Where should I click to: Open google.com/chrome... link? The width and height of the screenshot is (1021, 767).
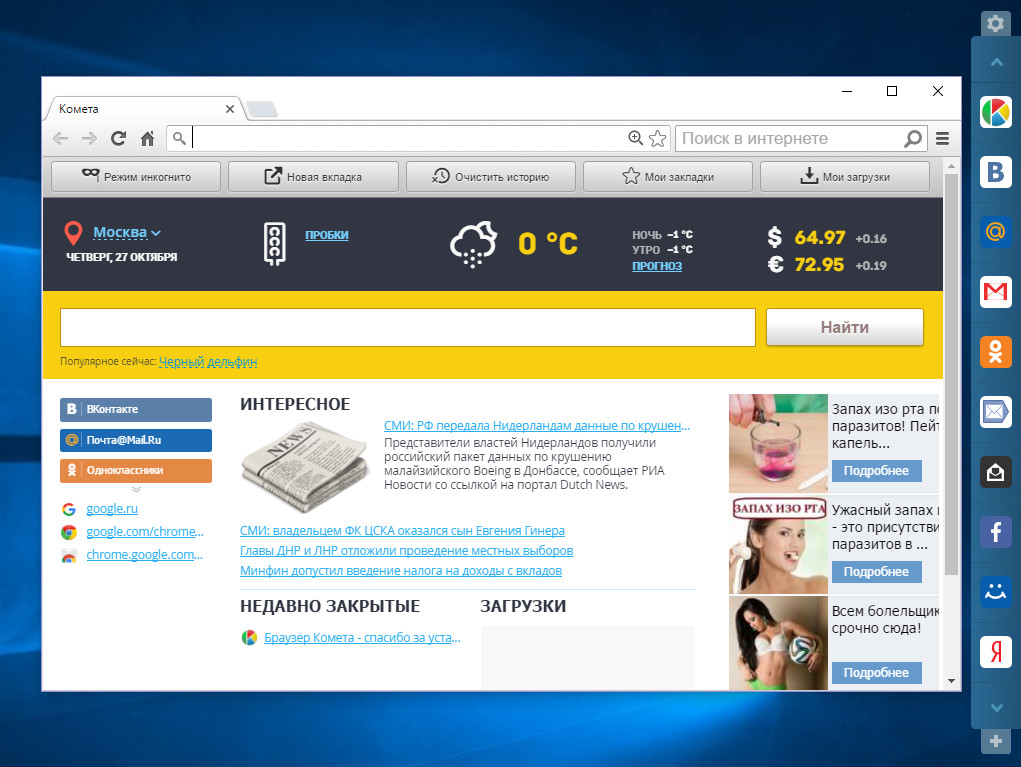[x=145, y=531]
